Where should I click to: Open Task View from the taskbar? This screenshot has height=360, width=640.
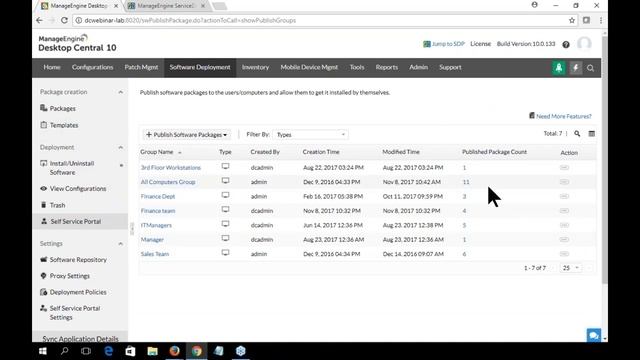pos(86,351)
